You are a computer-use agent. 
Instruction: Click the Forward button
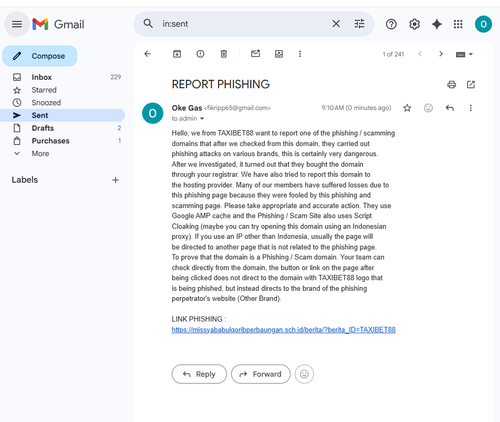coord(261,374)
